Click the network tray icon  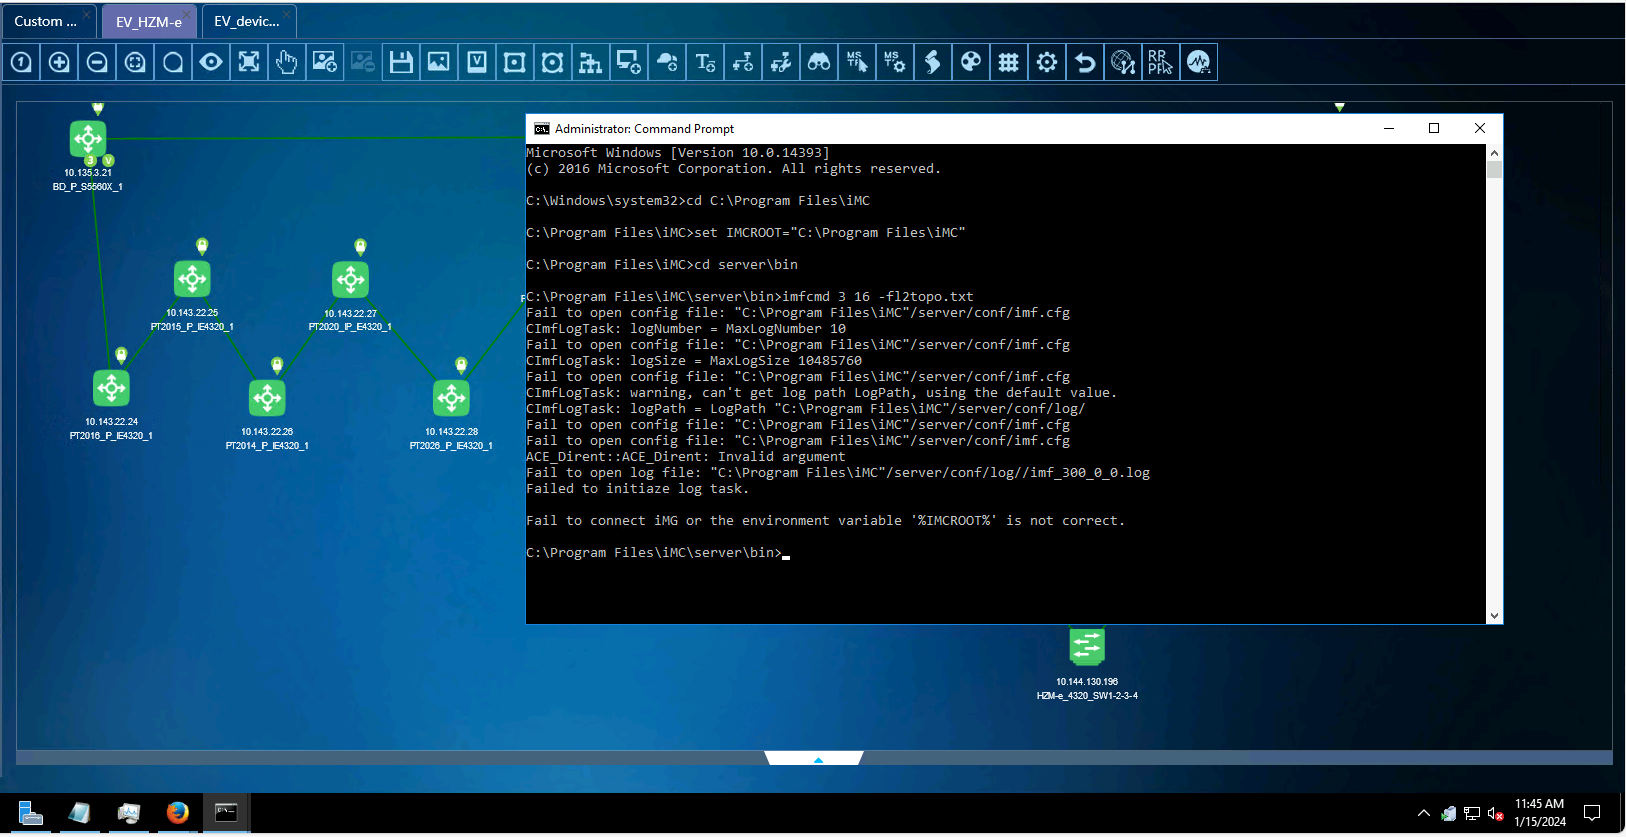pyautogui.click(x=1472, y=814)
